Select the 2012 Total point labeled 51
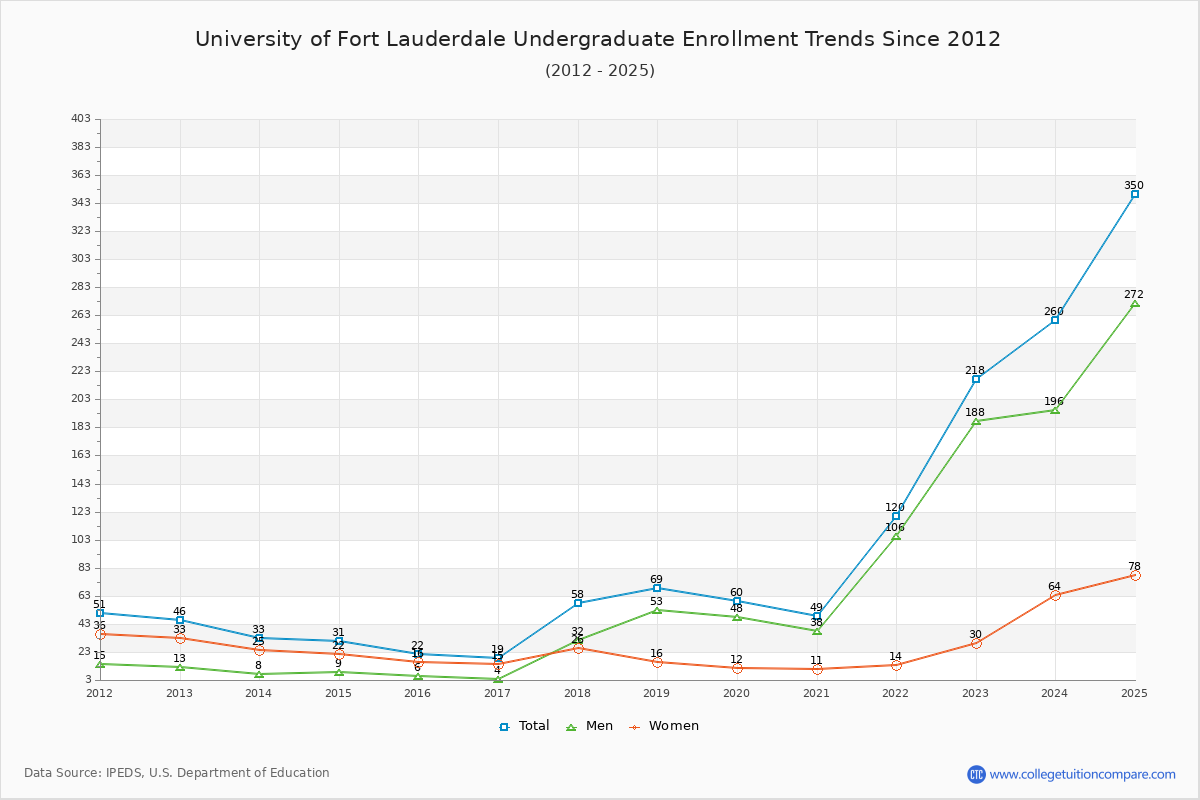This screenshot has width=1200, height=800. click(100, 613)
